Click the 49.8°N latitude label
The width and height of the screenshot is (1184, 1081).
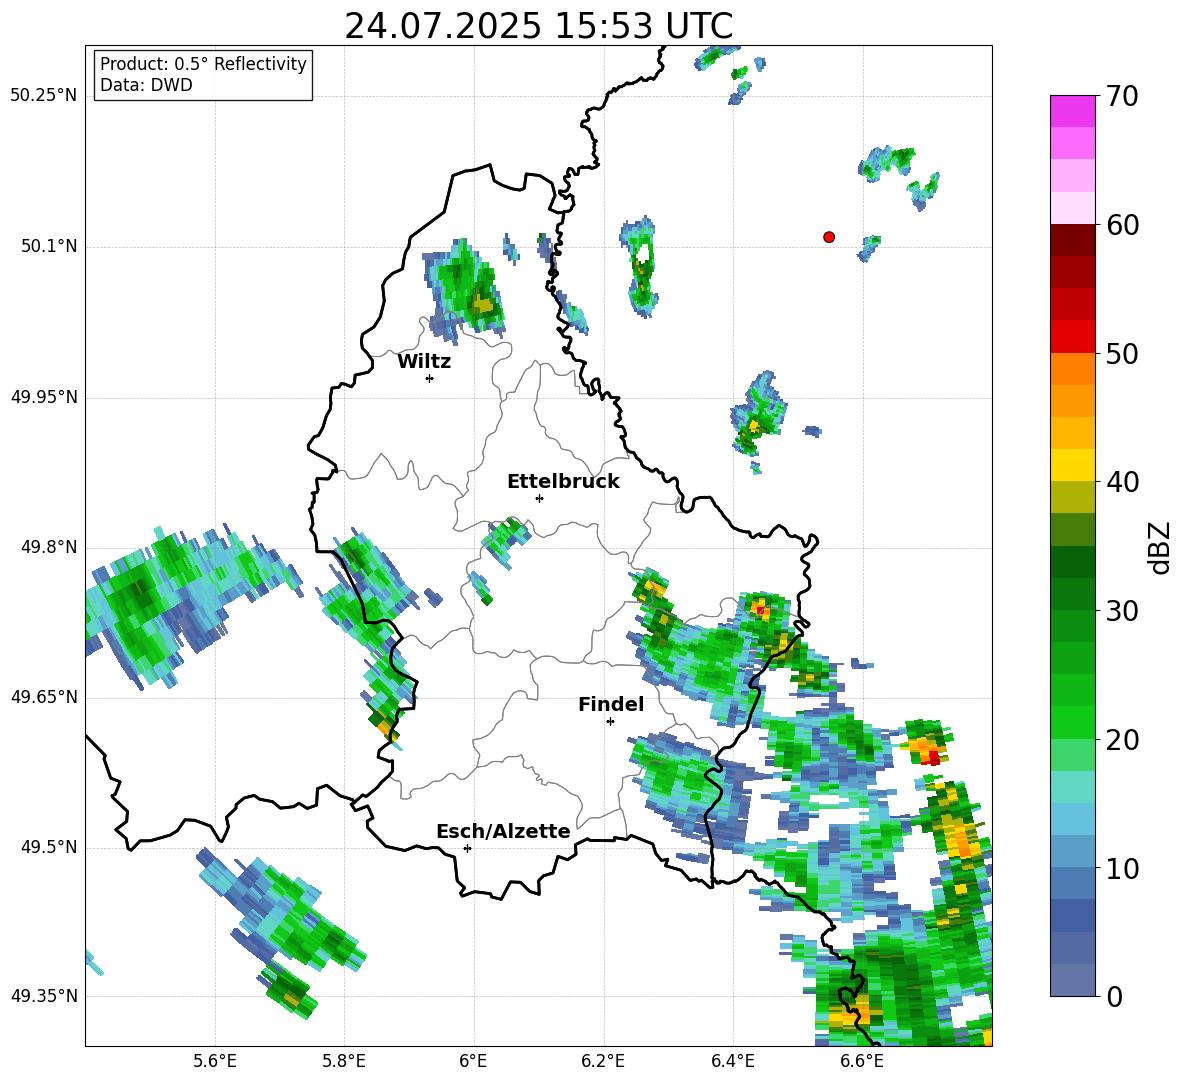[x=48, y=547]
